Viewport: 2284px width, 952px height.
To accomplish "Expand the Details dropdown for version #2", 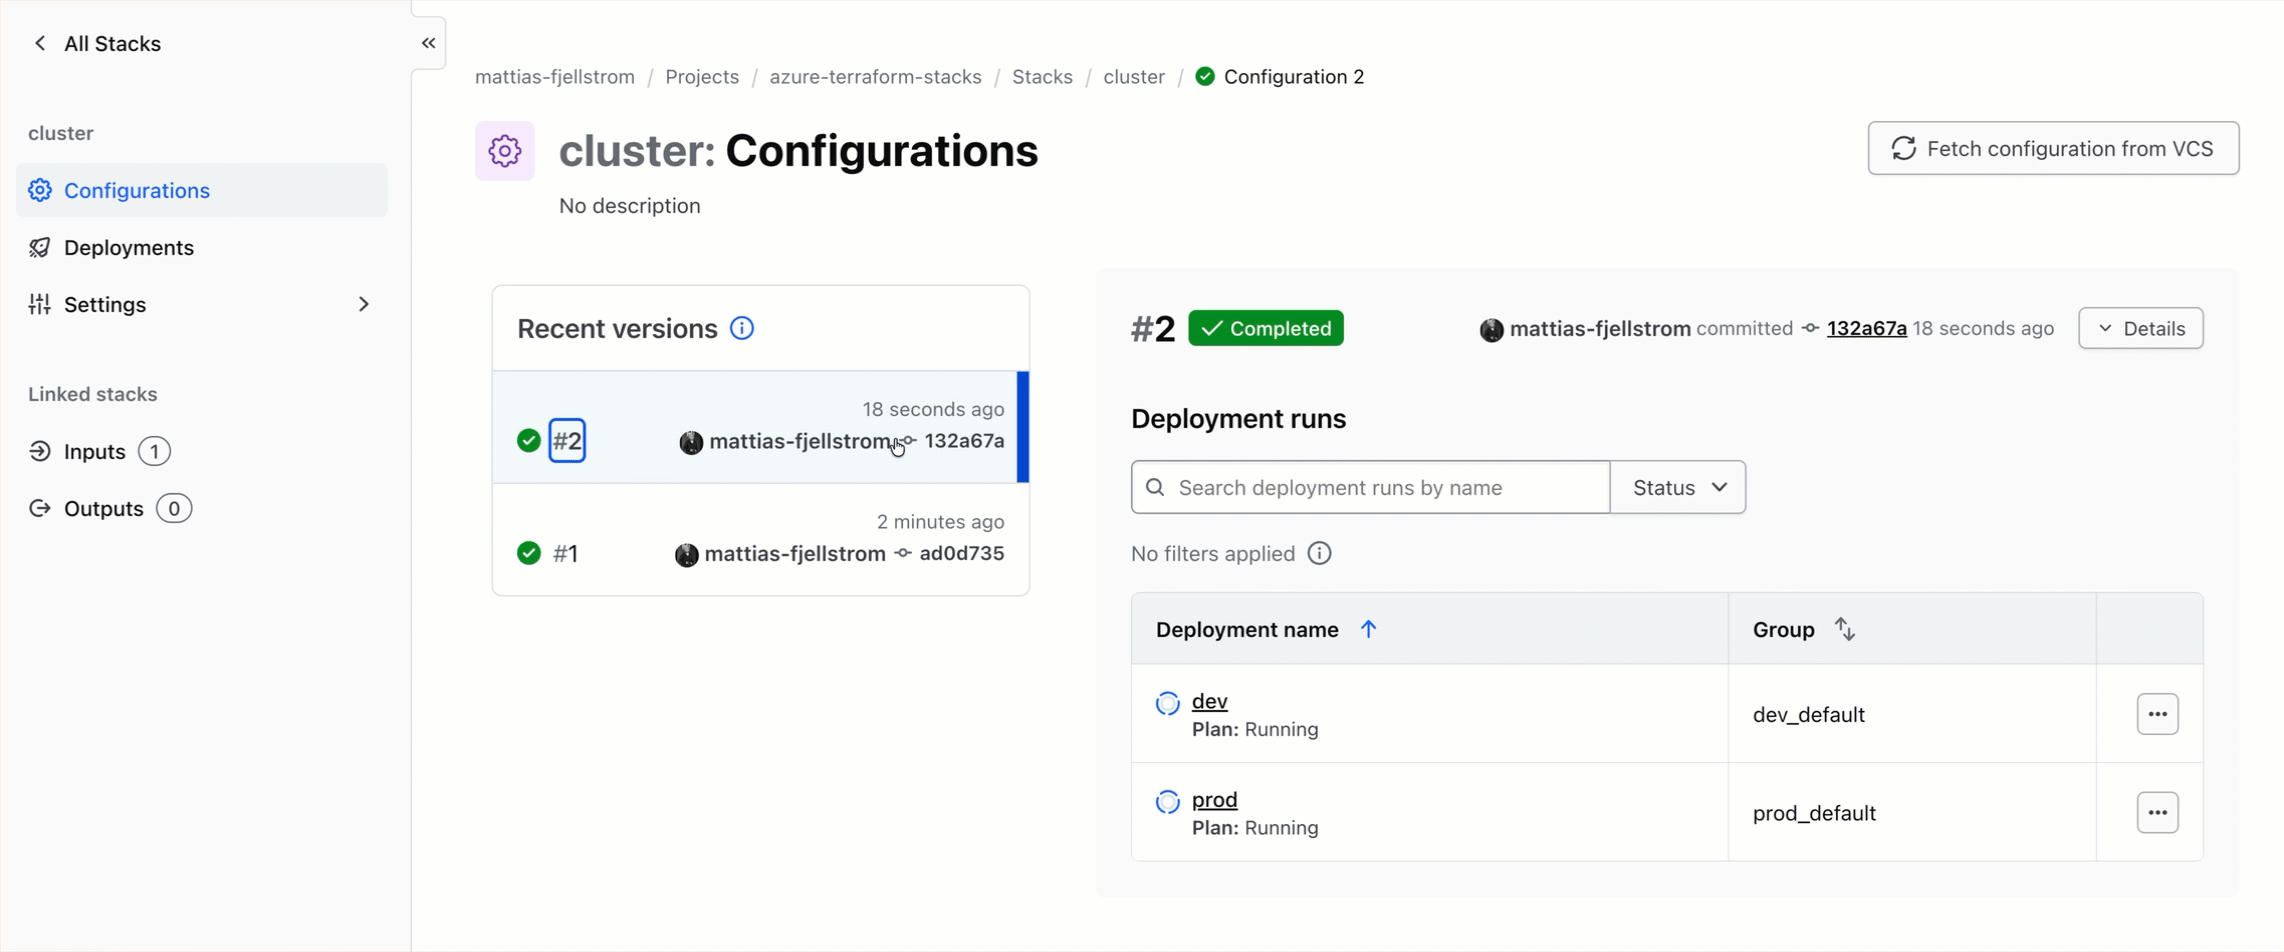I will [x=2140, y=328].
